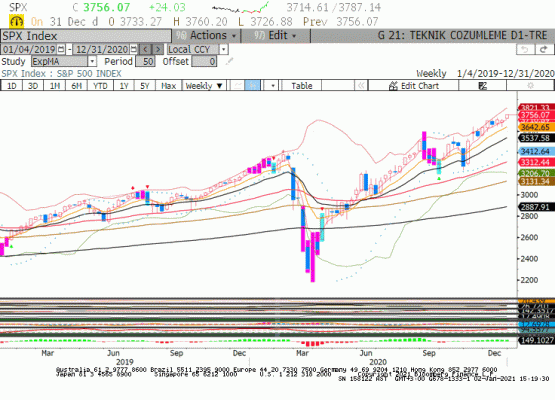Screen dimensions: 555x400
Task: Click the green 3206.70 axis label
Action: pos(536,173)
